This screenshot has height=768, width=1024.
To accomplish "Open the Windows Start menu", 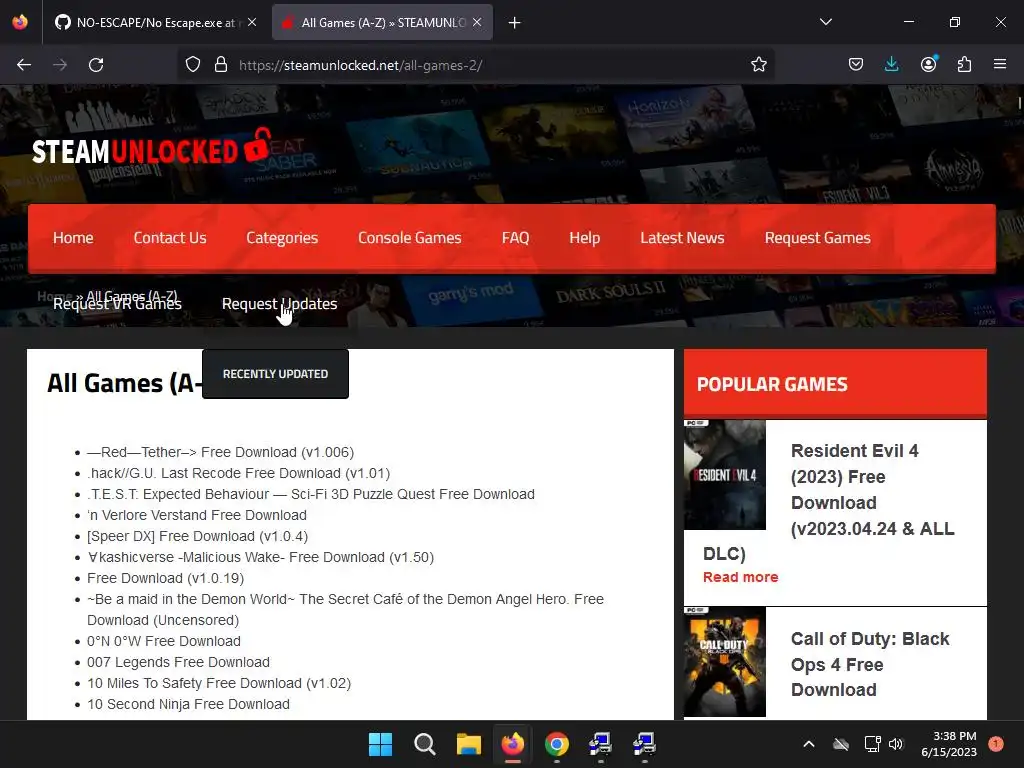I will coord(380,744).
